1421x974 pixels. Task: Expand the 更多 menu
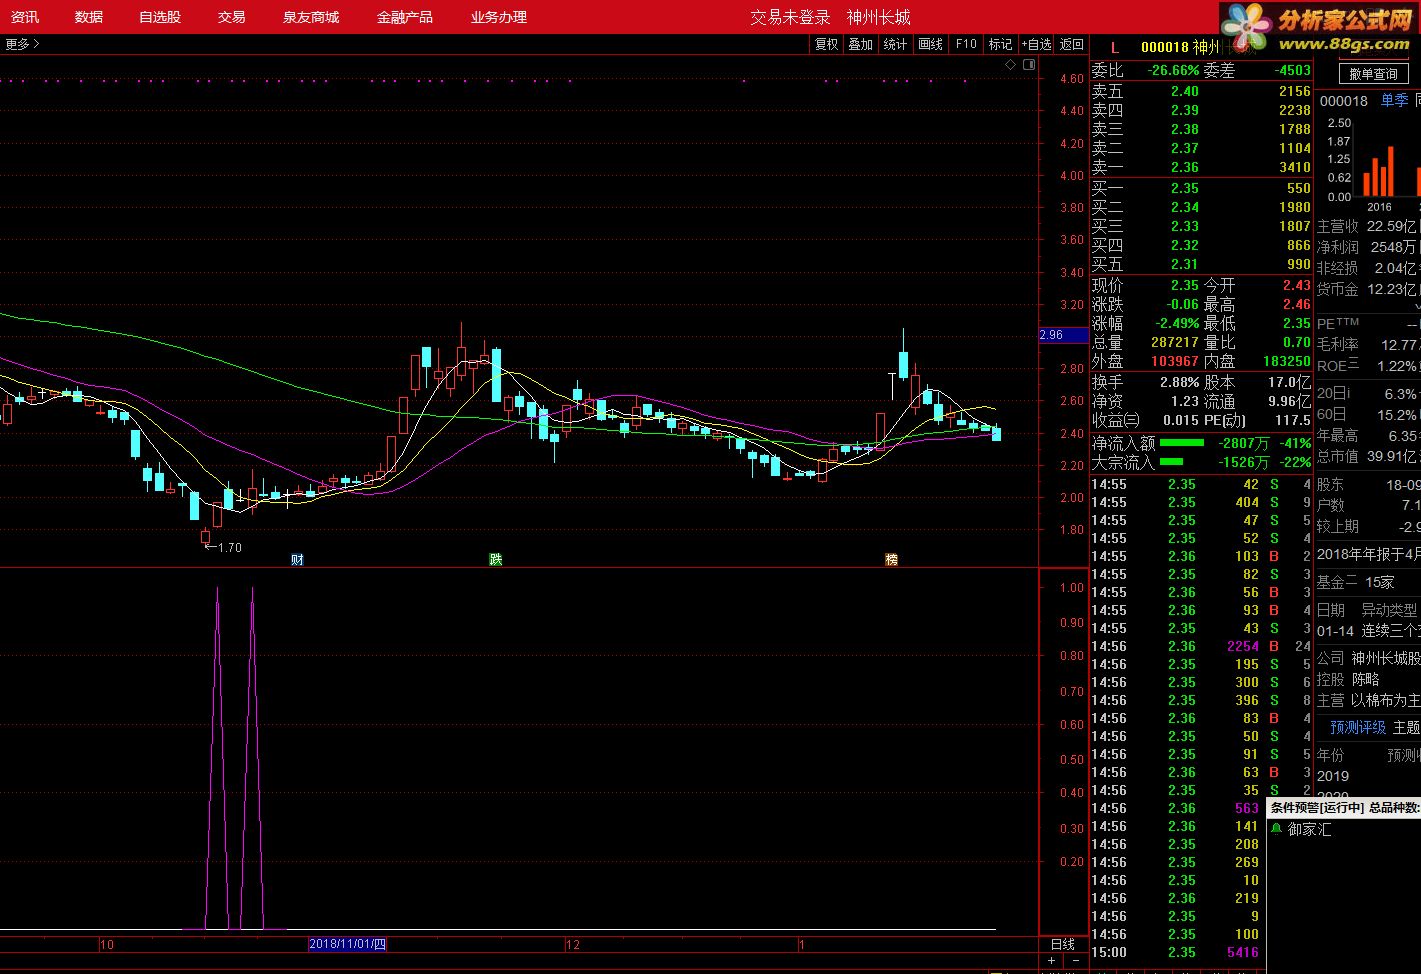[x=22, y=44]
